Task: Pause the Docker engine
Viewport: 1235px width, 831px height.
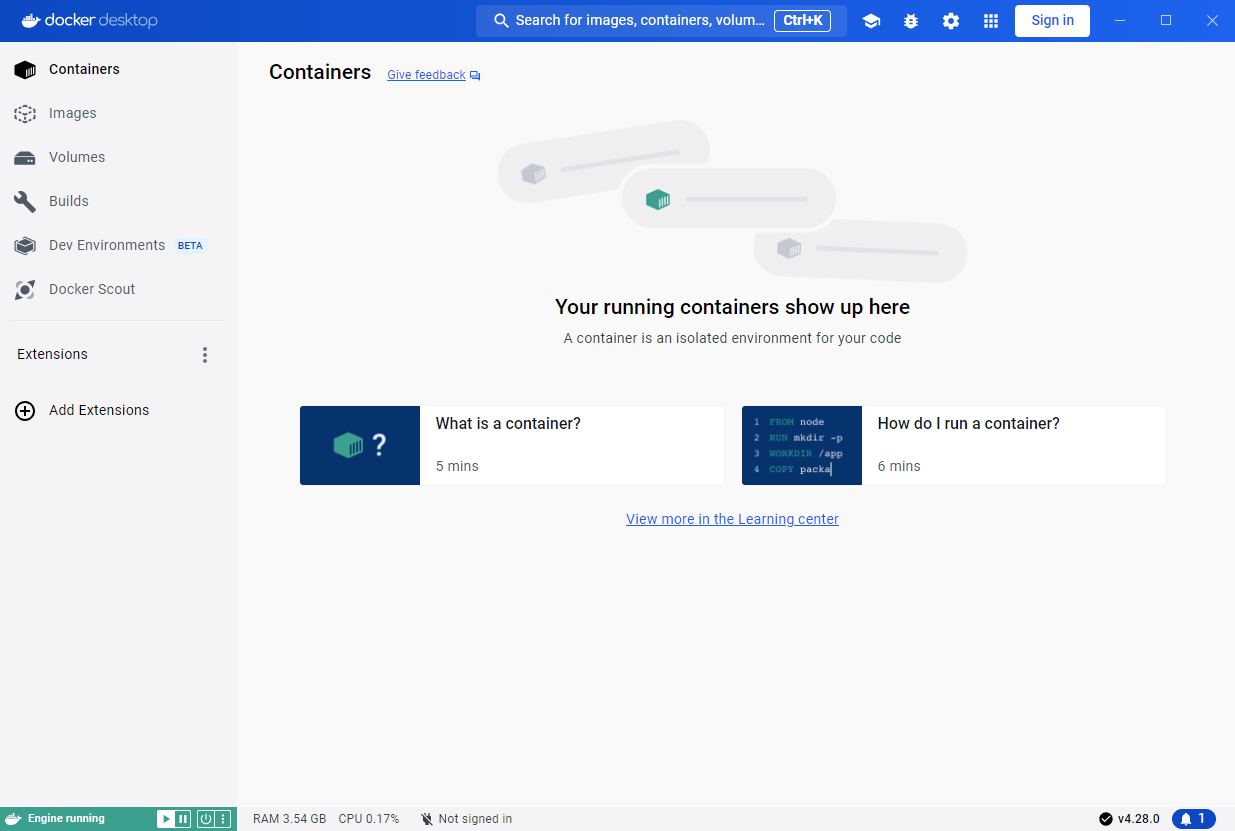Action: 183,819
